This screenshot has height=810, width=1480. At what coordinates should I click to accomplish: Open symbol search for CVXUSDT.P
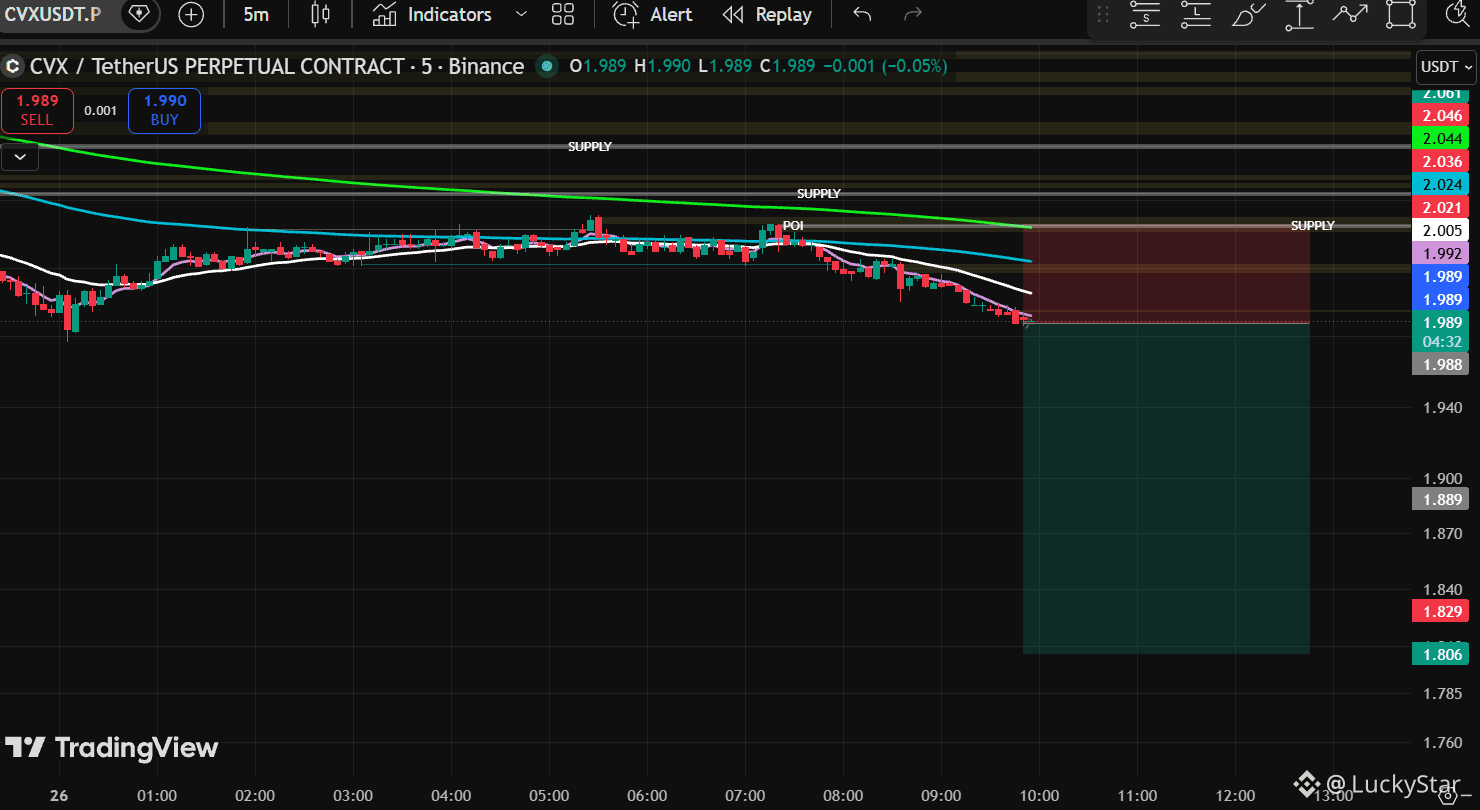(x=52, y=14)
